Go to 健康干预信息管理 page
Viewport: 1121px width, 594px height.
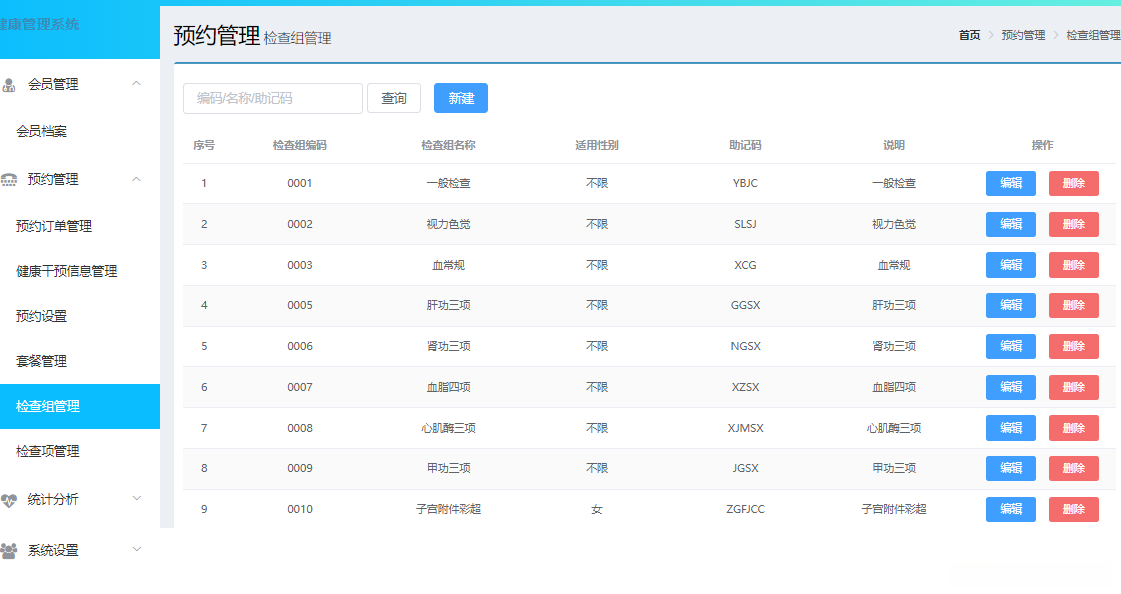click(66, 272)
